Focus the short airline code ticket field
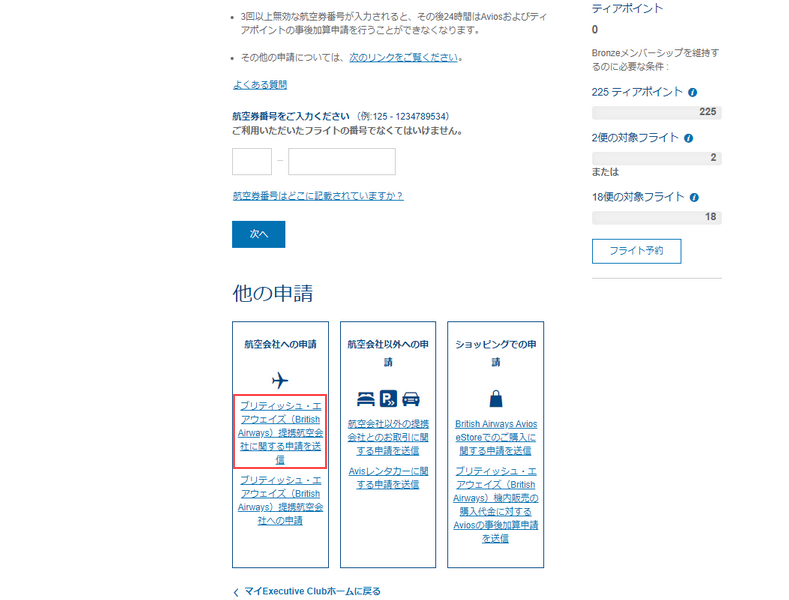789x600 pixels. [x=252, y=161]
